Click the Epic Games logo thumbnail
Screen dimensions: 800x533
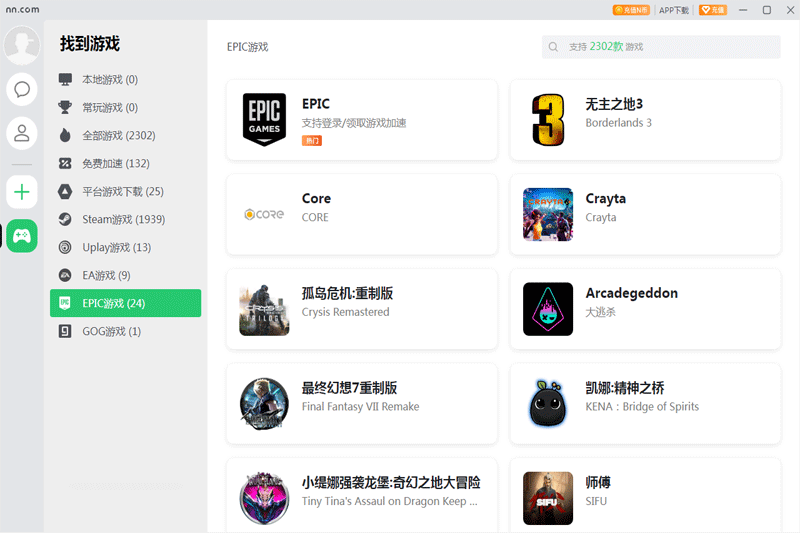pos(264,120)
